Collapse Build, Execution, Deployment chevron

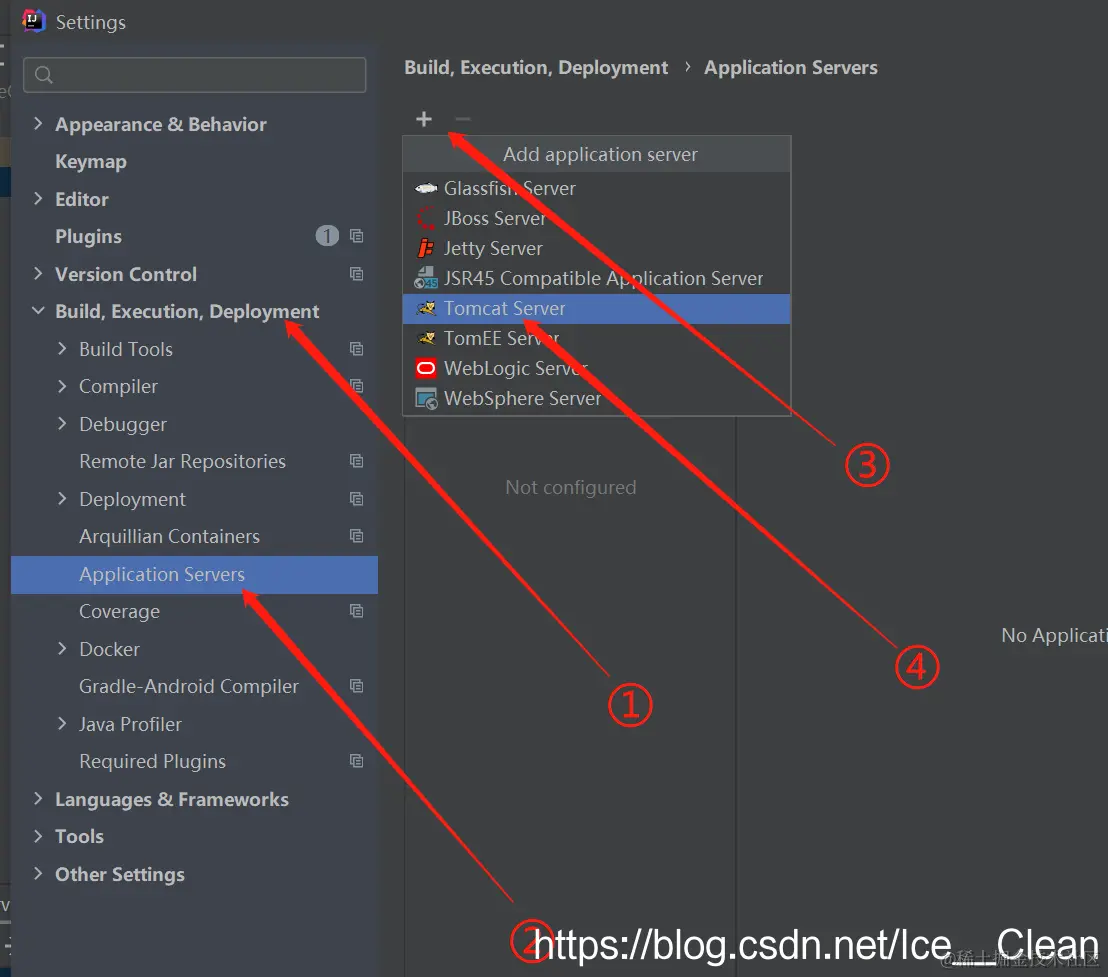pyautogui.click(x=38, y=310)
